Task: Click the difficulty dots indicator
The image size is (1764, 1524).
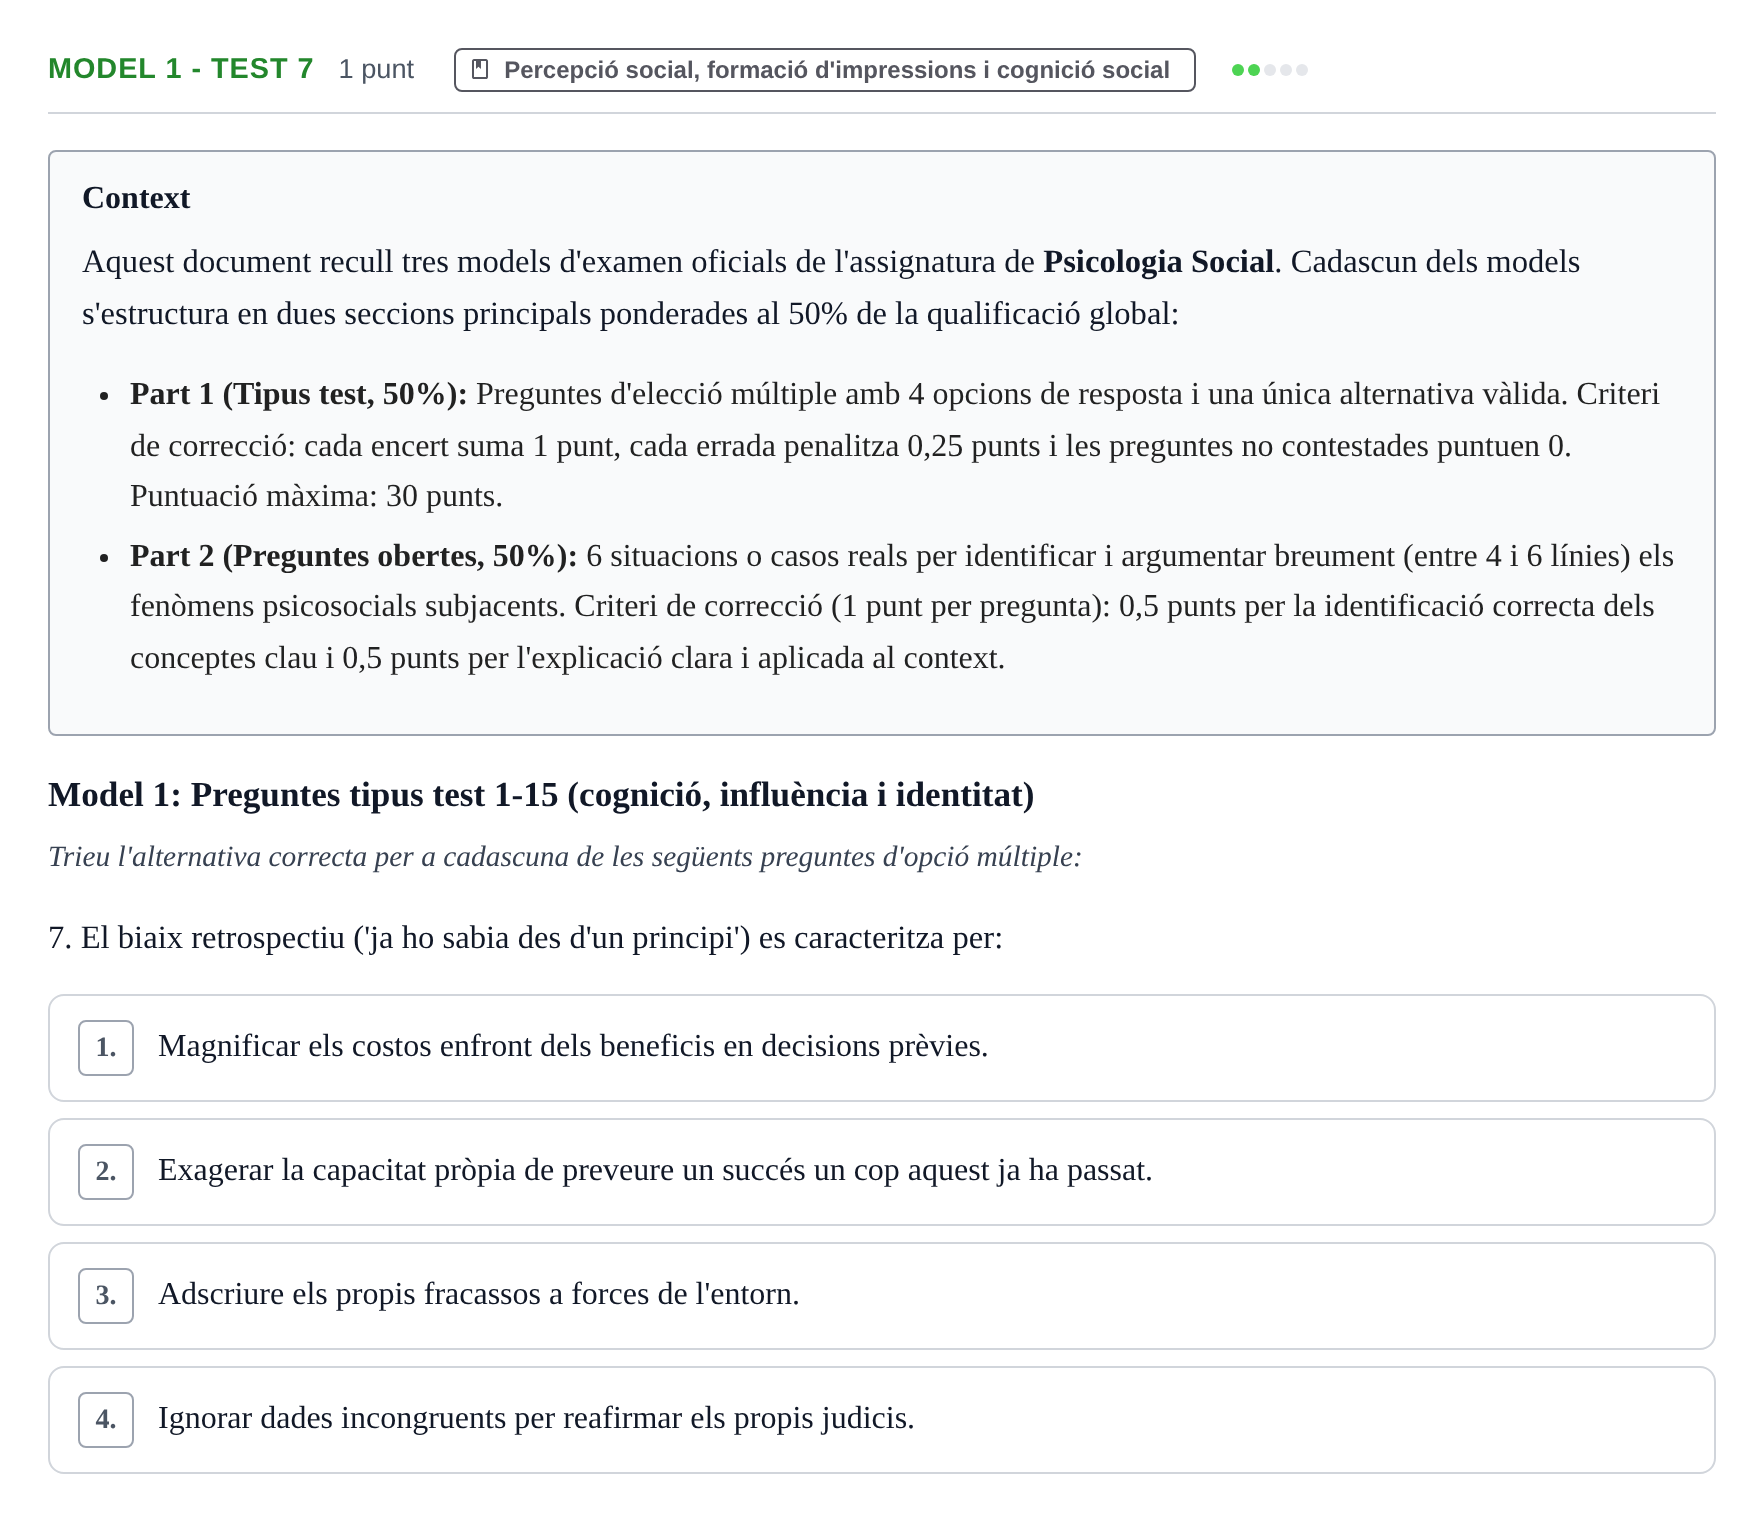Action: (x=1270, y=70)
